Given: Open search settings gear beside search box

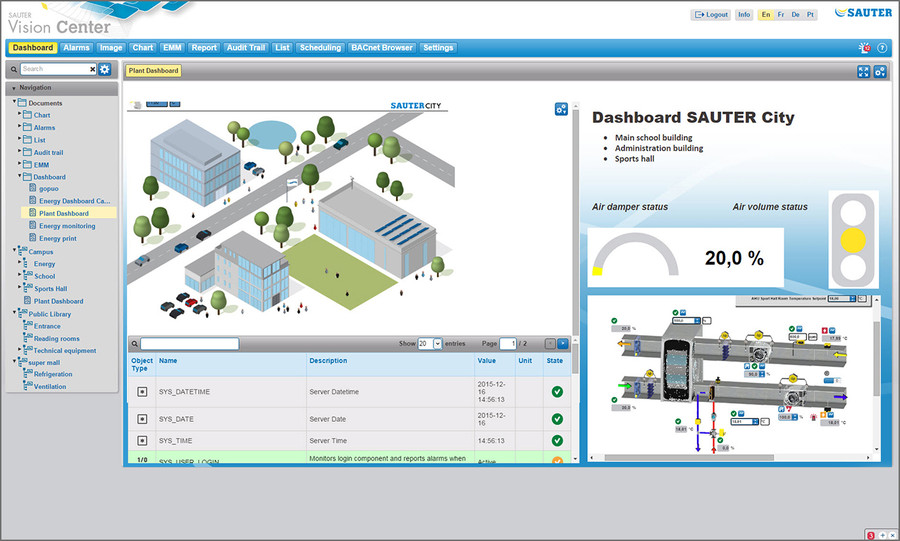Looking at the screenshot, I should [104, 69].
